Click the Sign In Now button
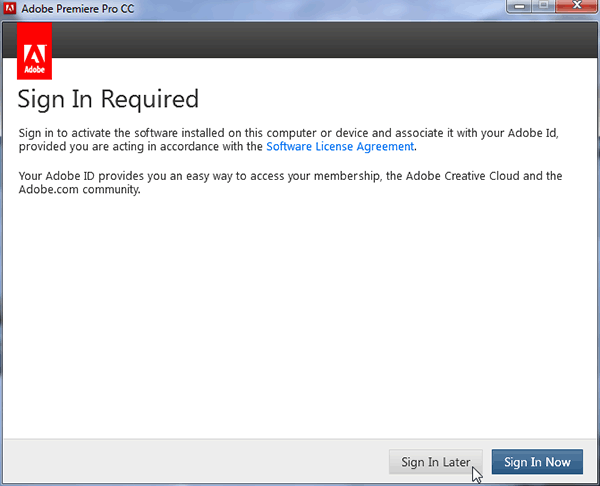 [537, 462]
